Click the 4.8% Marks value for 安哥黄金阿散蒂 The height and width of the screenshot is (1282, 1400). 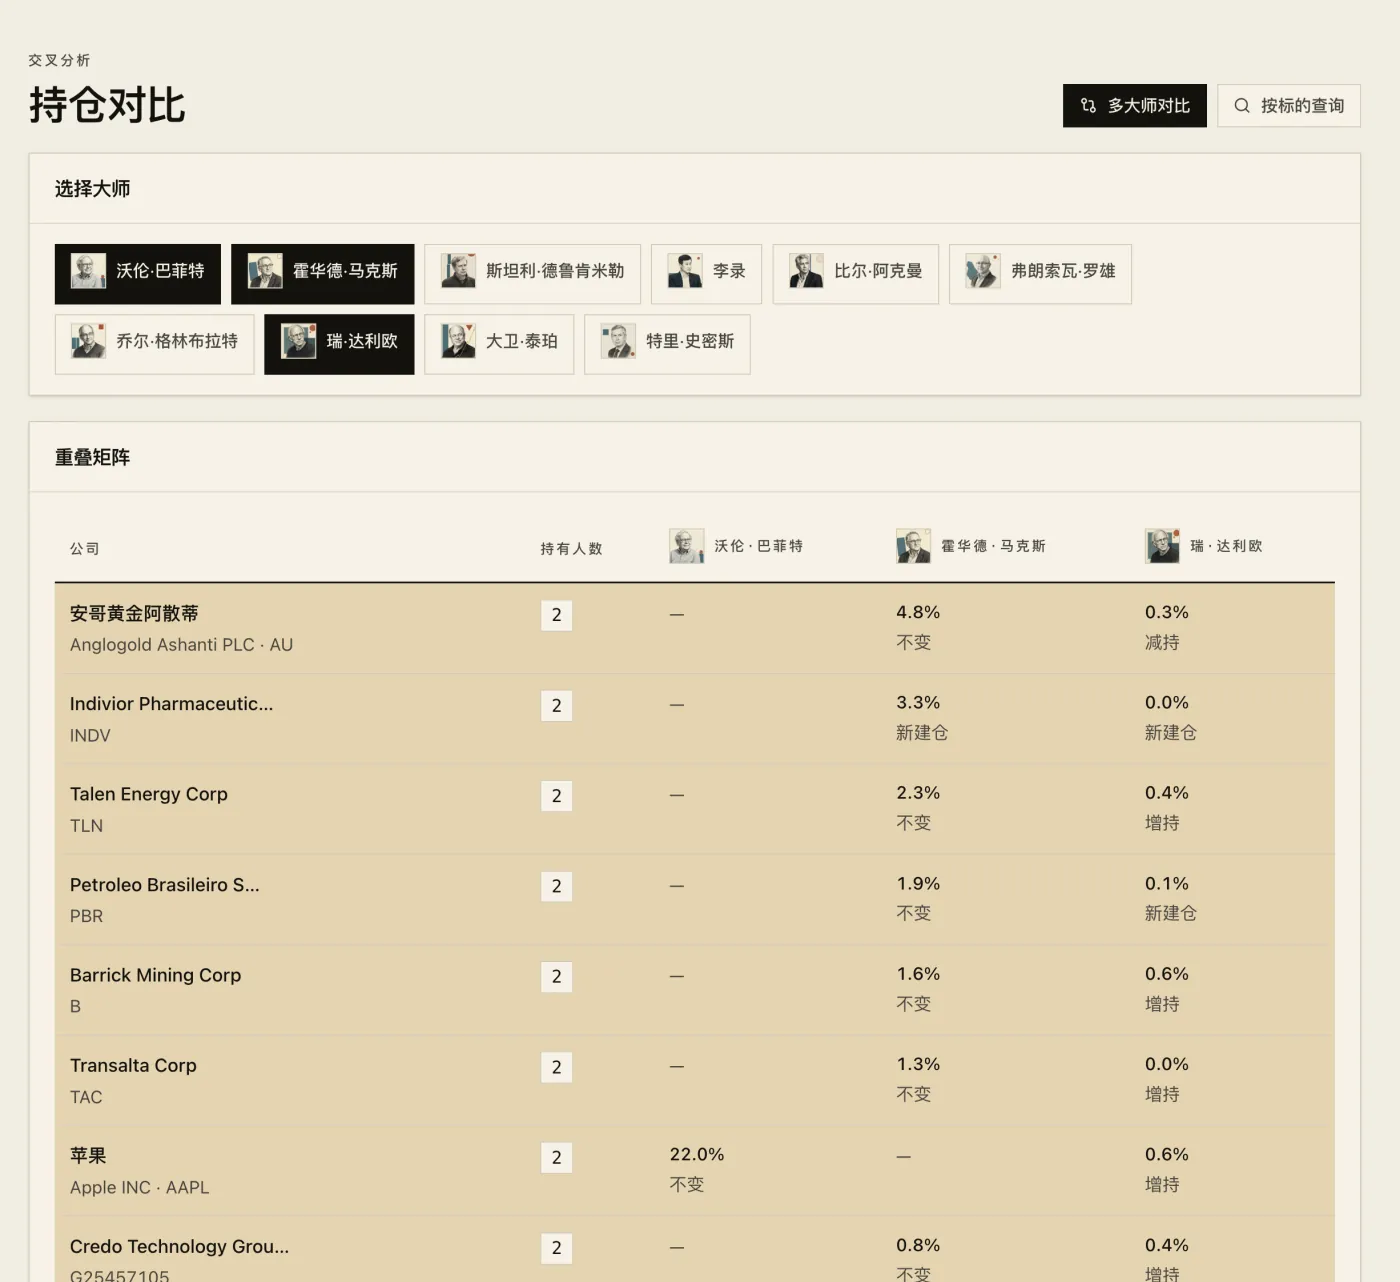(918, 612)
